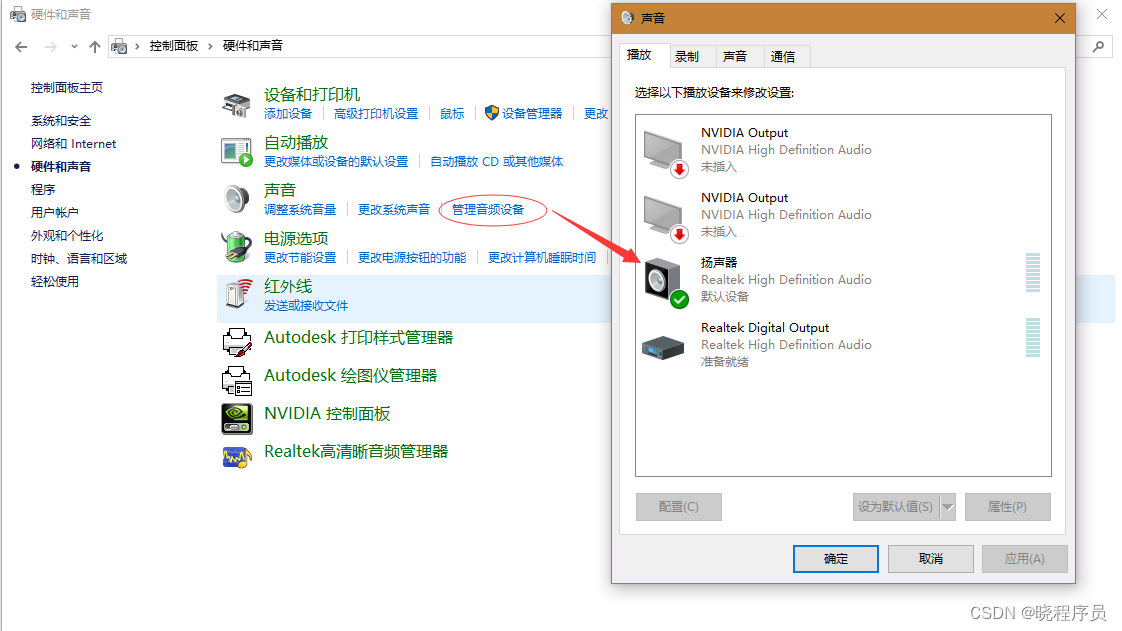The height and width of the screenshot is (631, 1122).
Task: Open the 添加设备 link
Action: click(x=288, y=114)
